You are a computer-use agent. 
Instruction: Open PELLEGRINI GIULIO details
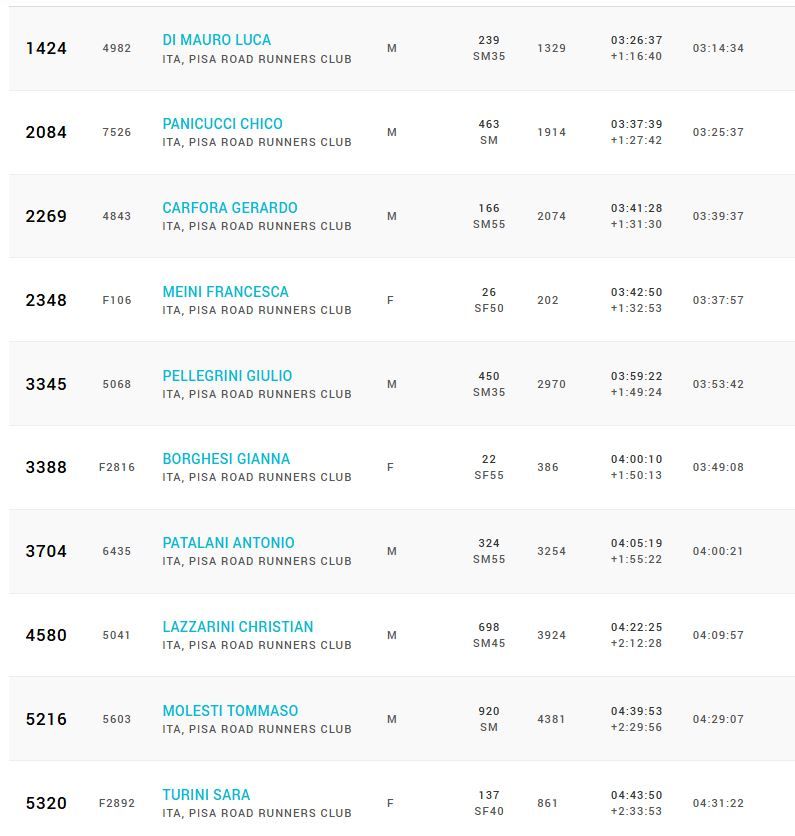point(227,376)
